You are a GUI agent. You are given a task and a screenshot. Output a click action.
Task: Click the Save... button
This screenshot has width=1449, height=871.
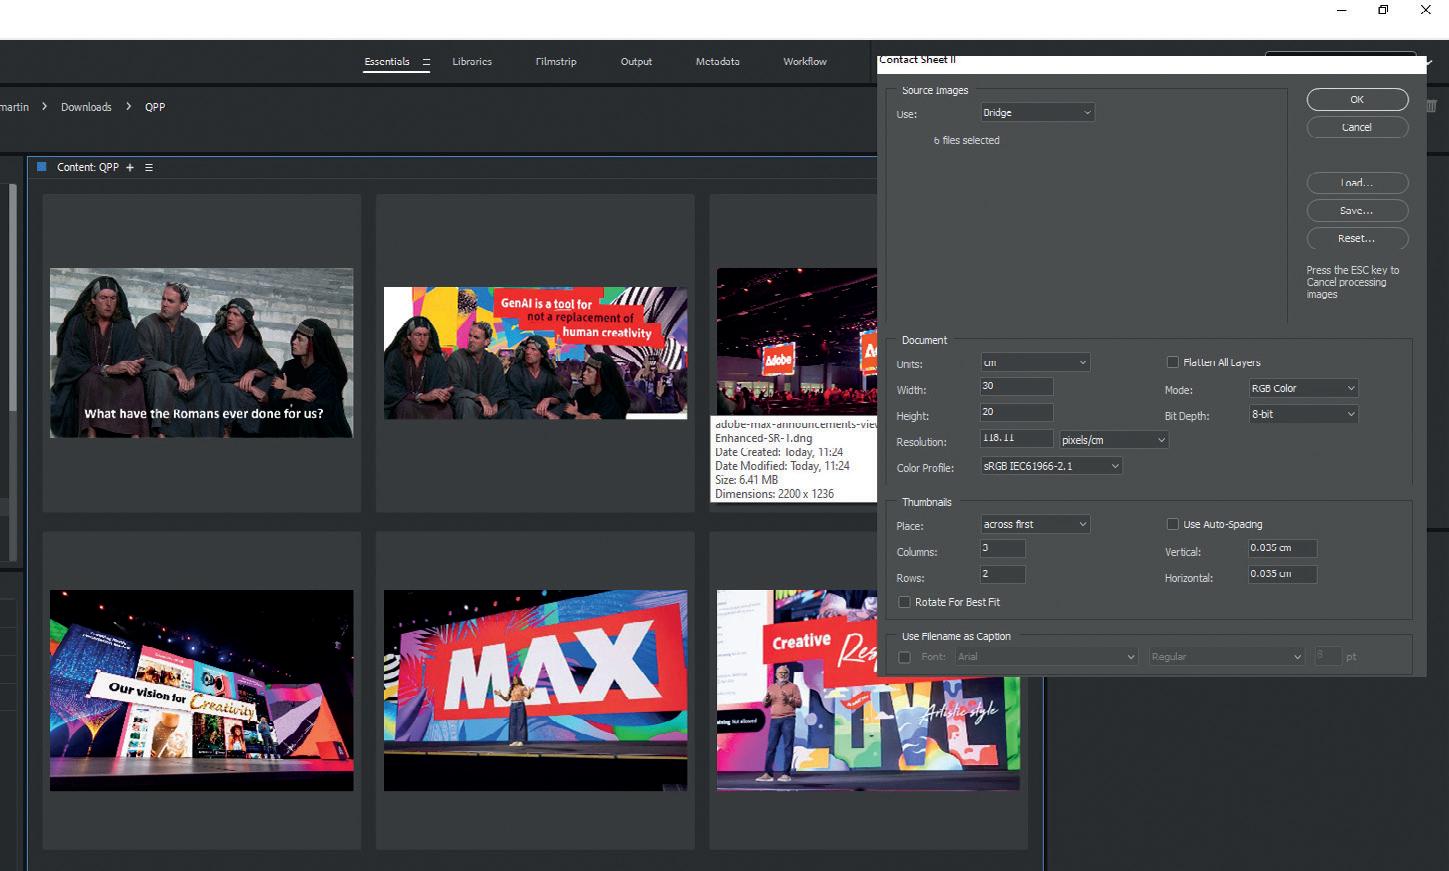1357,211
